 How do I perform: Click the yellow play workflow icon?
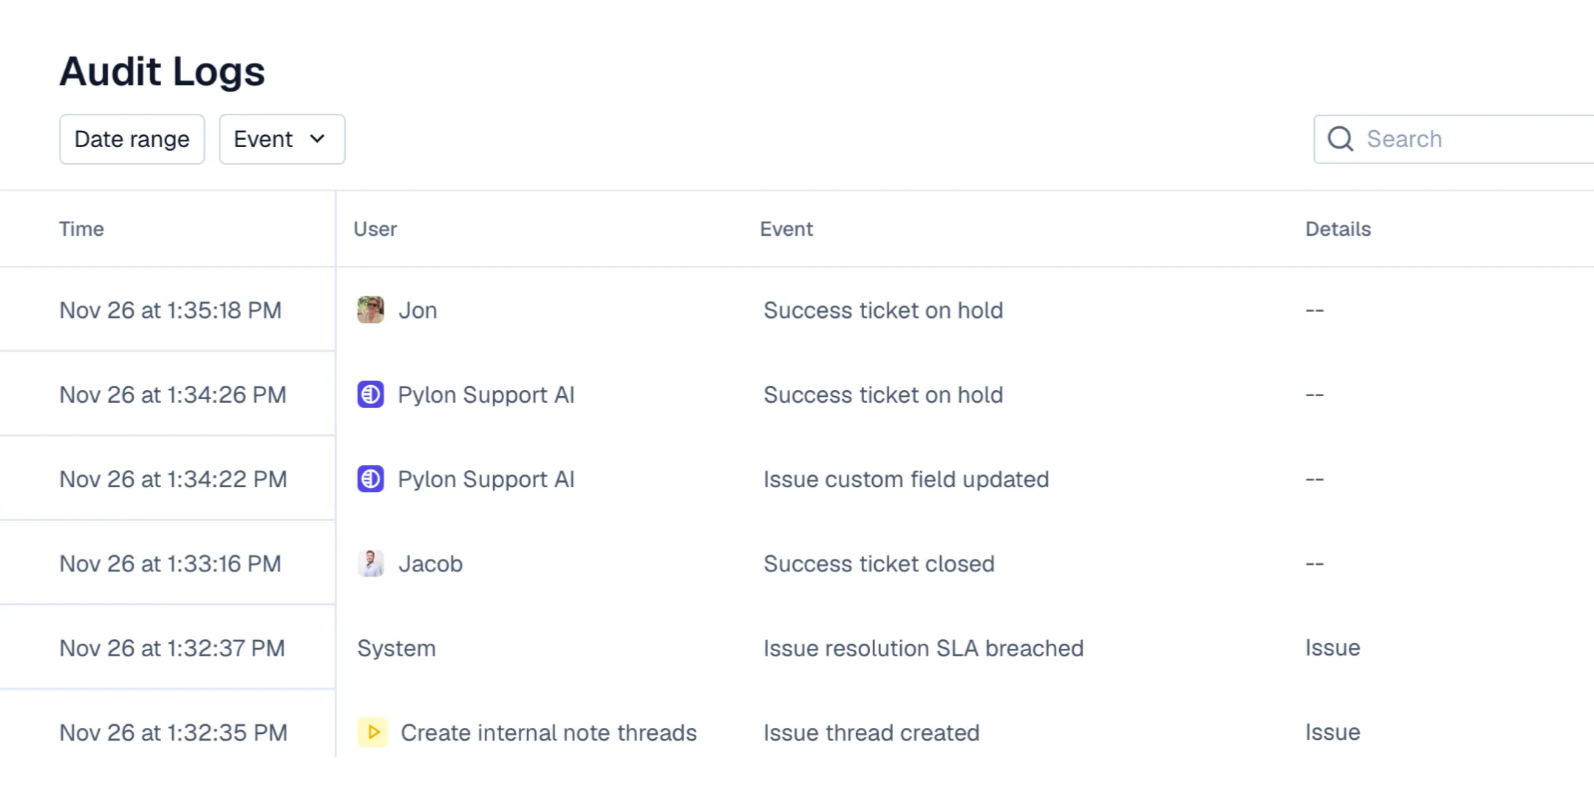pyautogui.click(x=372, y=733)
